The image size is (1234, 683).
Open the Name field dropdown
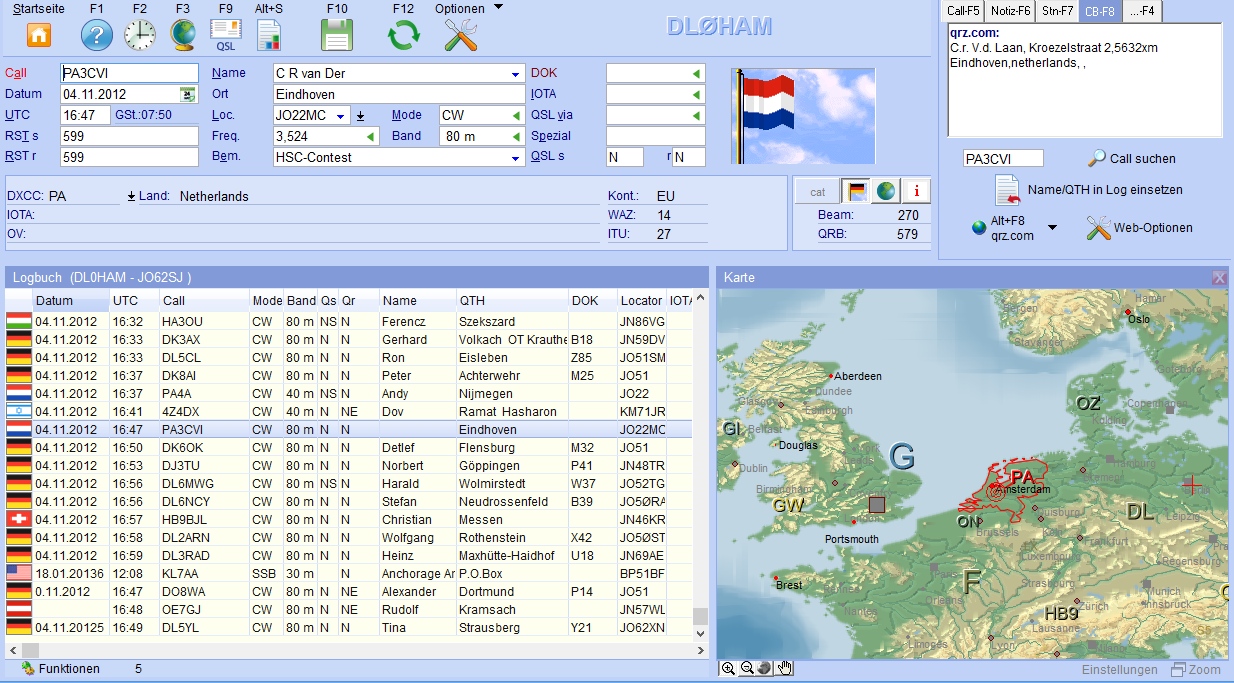pyautogui.click(x=516, y=74)
